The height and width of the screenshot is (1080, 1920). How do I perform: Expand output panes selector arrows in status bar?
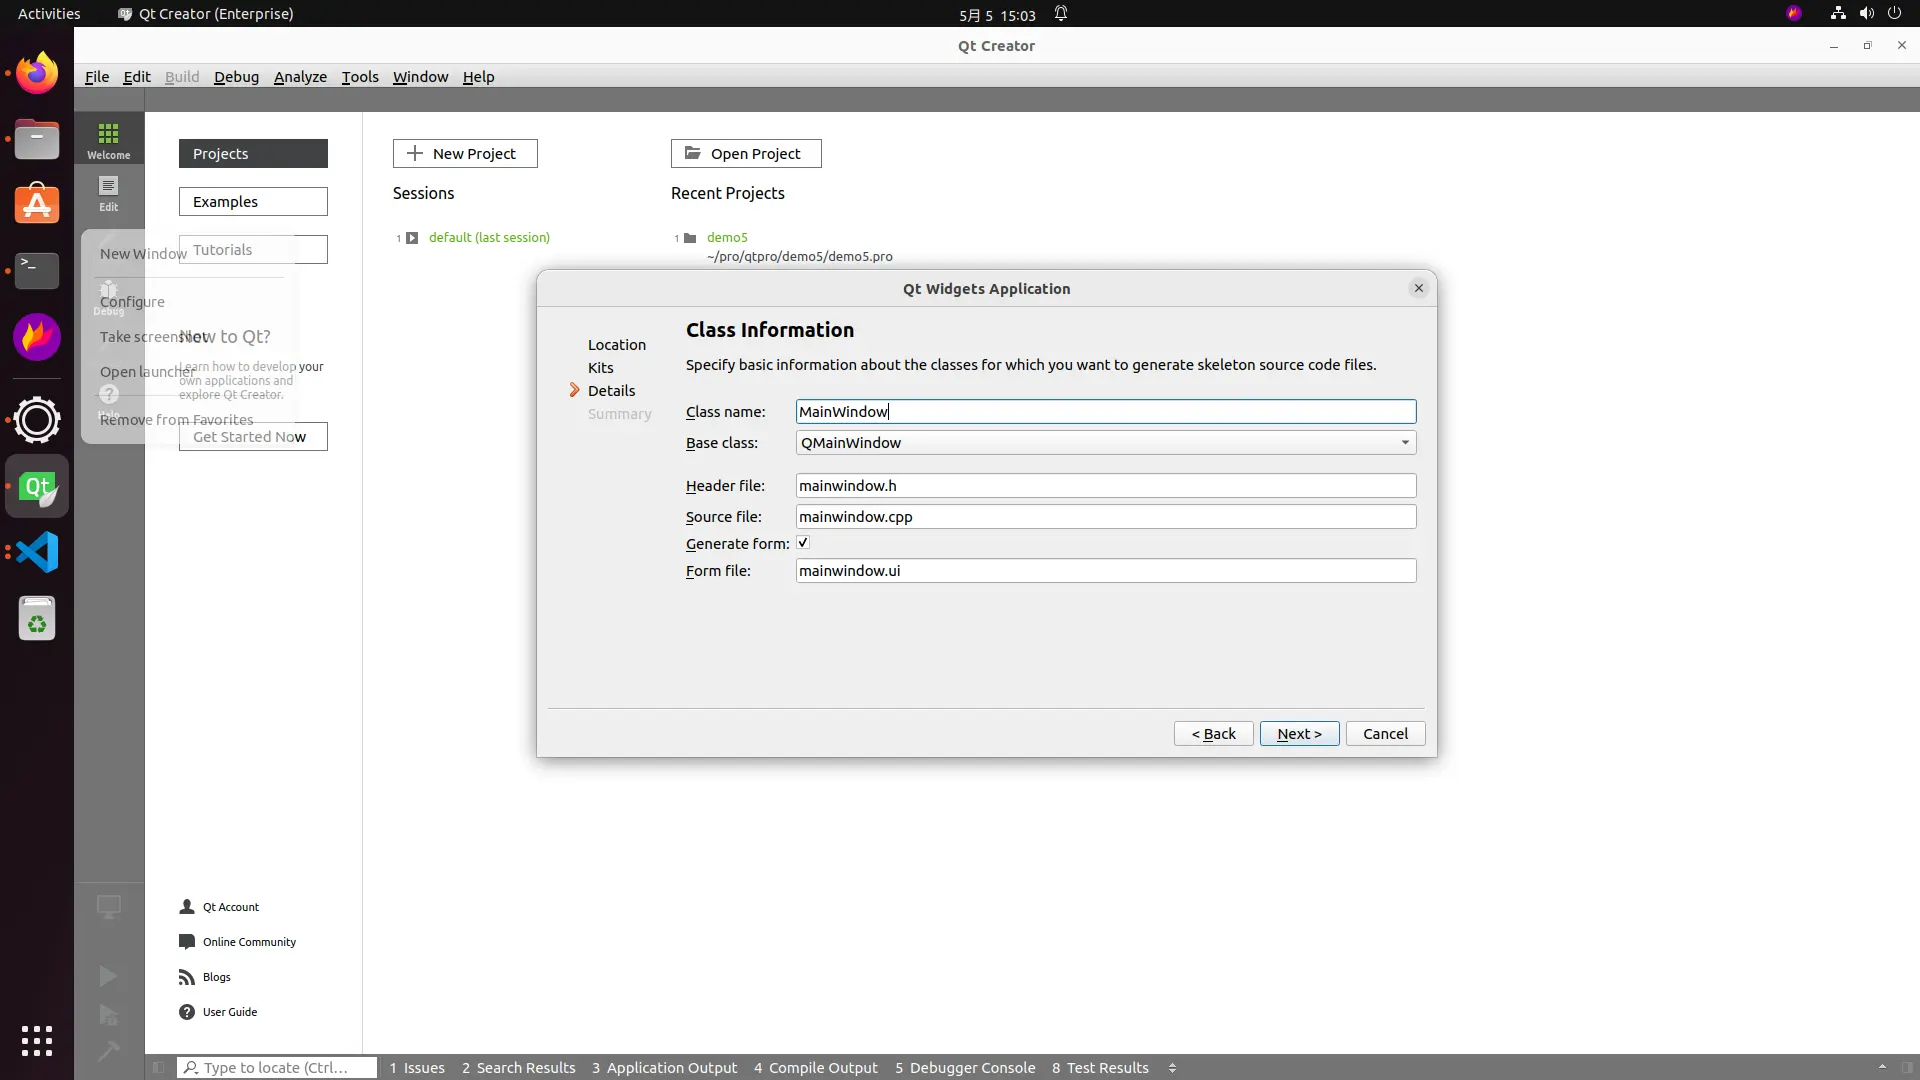point(1172,1068)
